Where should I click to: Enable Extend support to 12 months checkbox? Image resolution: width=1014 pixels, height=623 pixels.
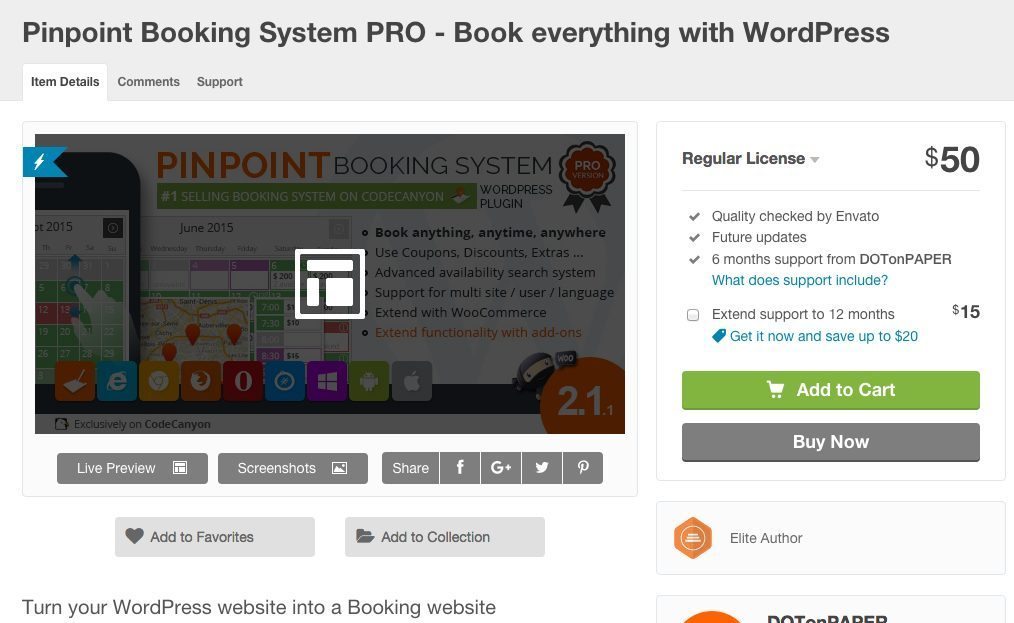[x=693, y=315]
